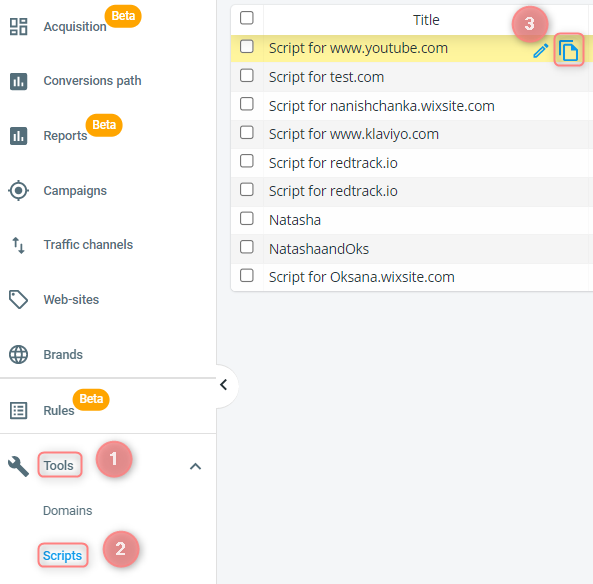The image size is (593, 584).
Task: Select the Natasha row checkbox
Action: click(x=247, y=218)
